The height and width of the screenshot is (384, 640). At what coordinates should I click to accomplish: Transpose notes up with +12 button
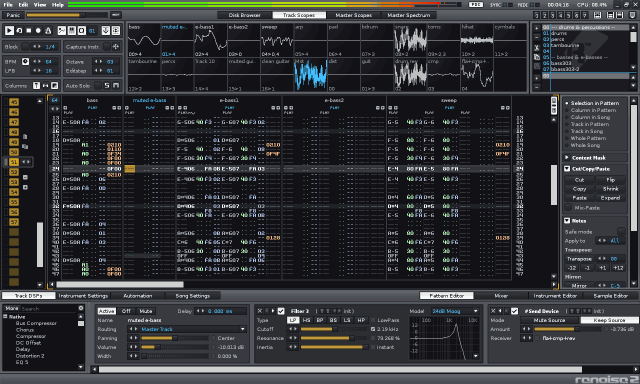(618, 268)
